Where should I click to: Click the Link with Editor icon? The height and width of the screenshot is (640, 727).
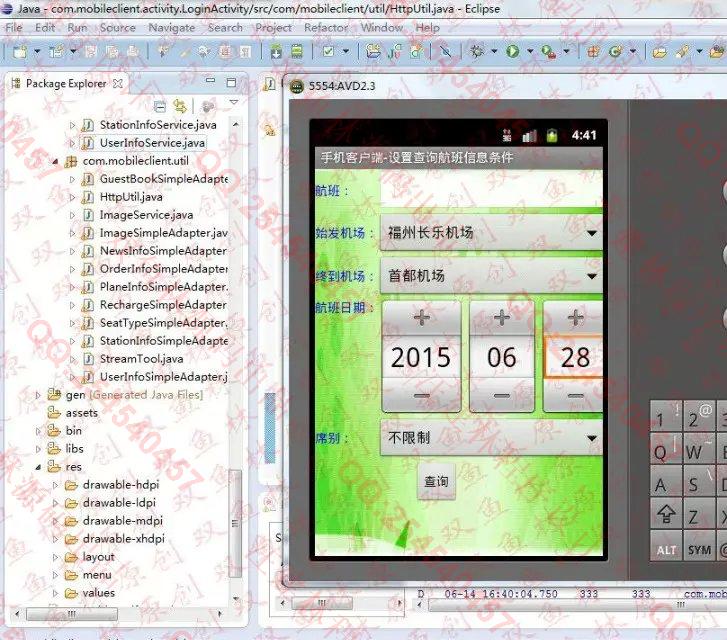point(180,107)
